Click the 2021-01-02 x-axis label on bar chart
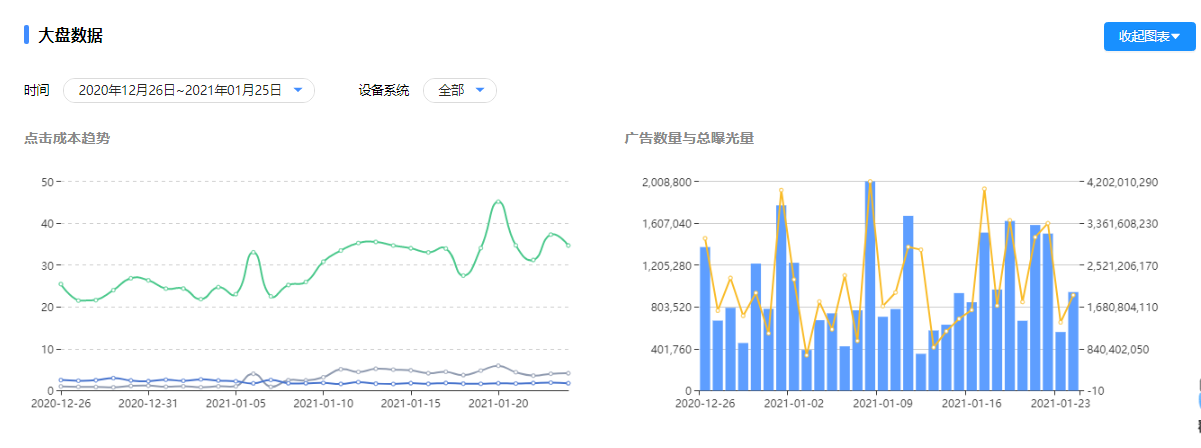 (x=794, y=404)
